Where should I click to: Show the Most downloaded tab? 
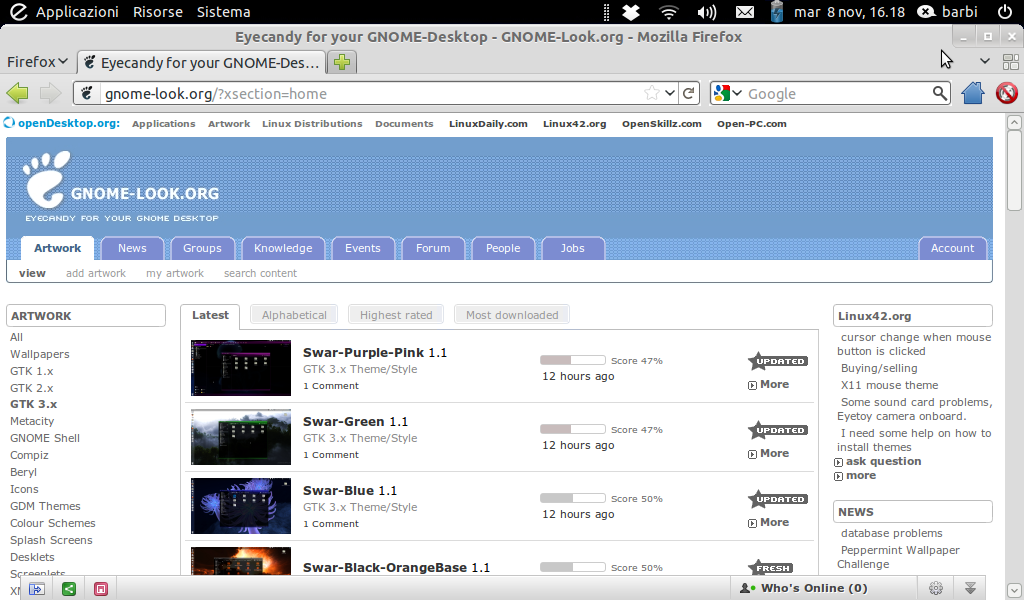pyautogui.click(x=512, y=315)
